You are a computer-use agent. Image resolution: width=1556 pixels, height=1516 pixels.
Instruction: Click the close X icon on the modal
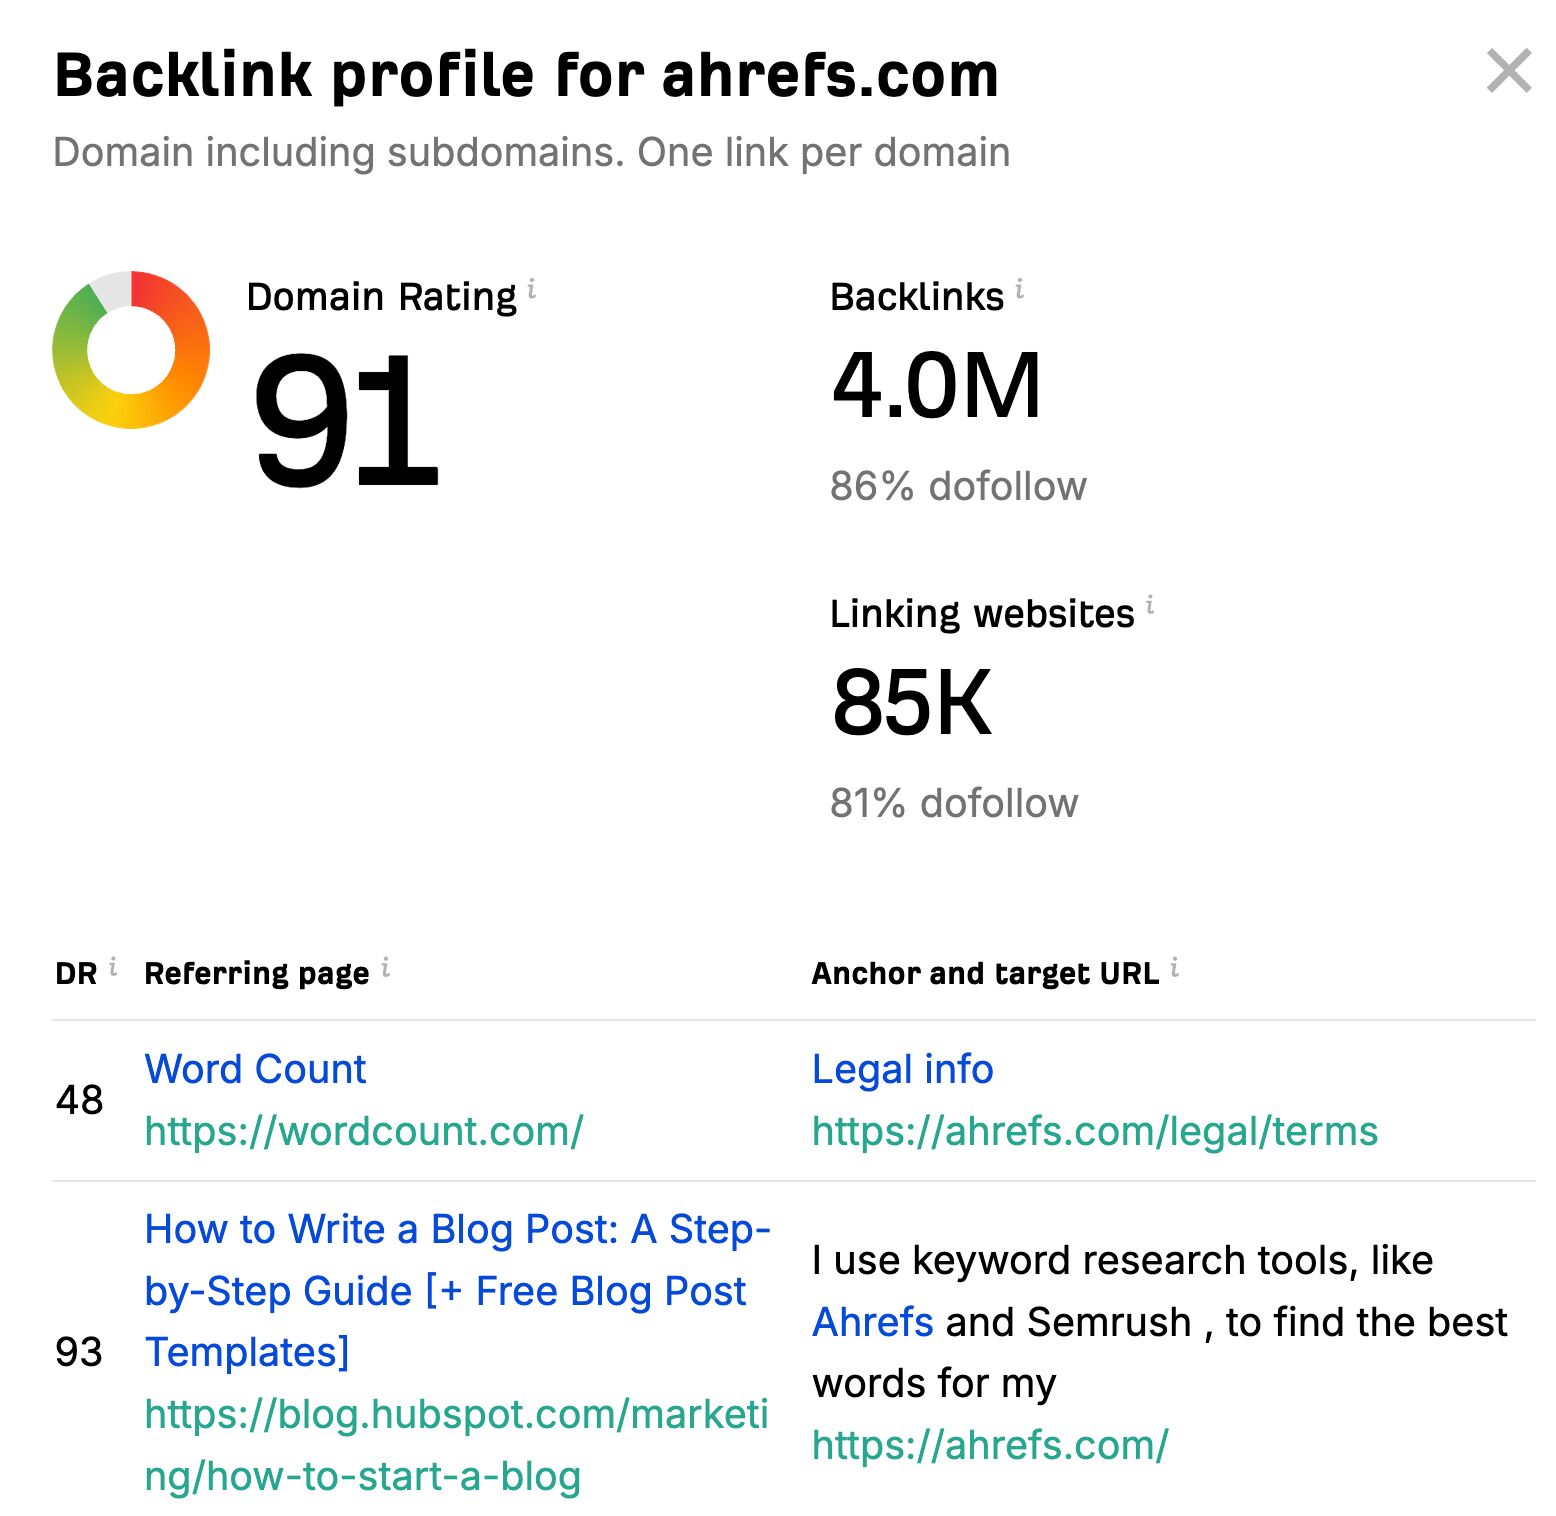(x=1511, y=71)
